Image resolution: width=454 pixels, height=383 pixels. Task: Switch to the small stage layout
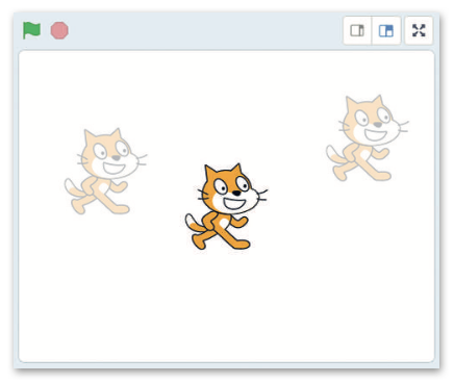[x=357, y=31]
